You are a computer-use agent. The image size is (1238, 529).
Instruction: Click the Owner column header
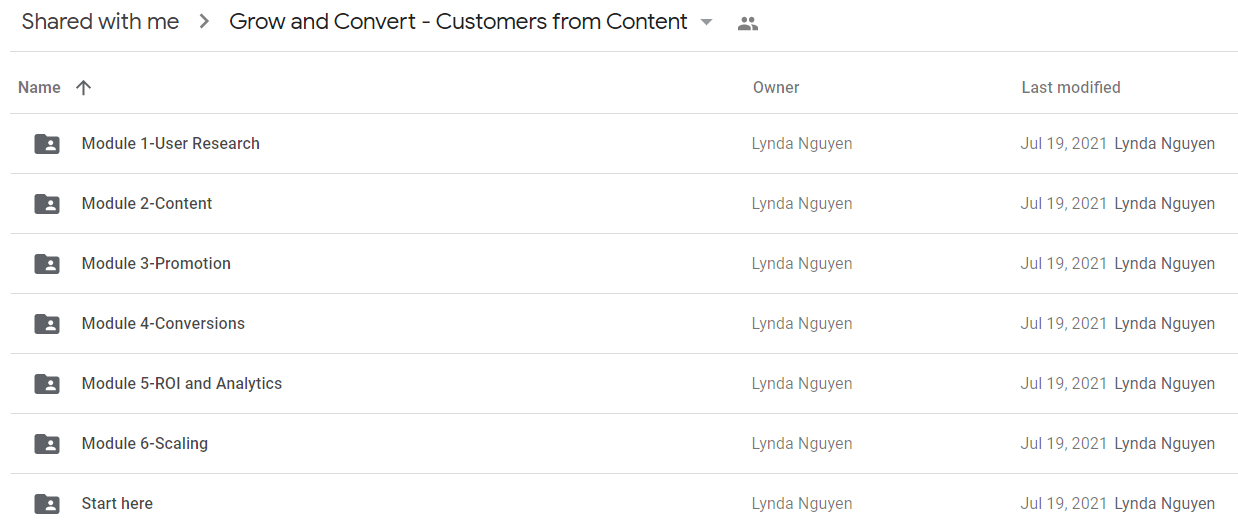pos(776,88)
